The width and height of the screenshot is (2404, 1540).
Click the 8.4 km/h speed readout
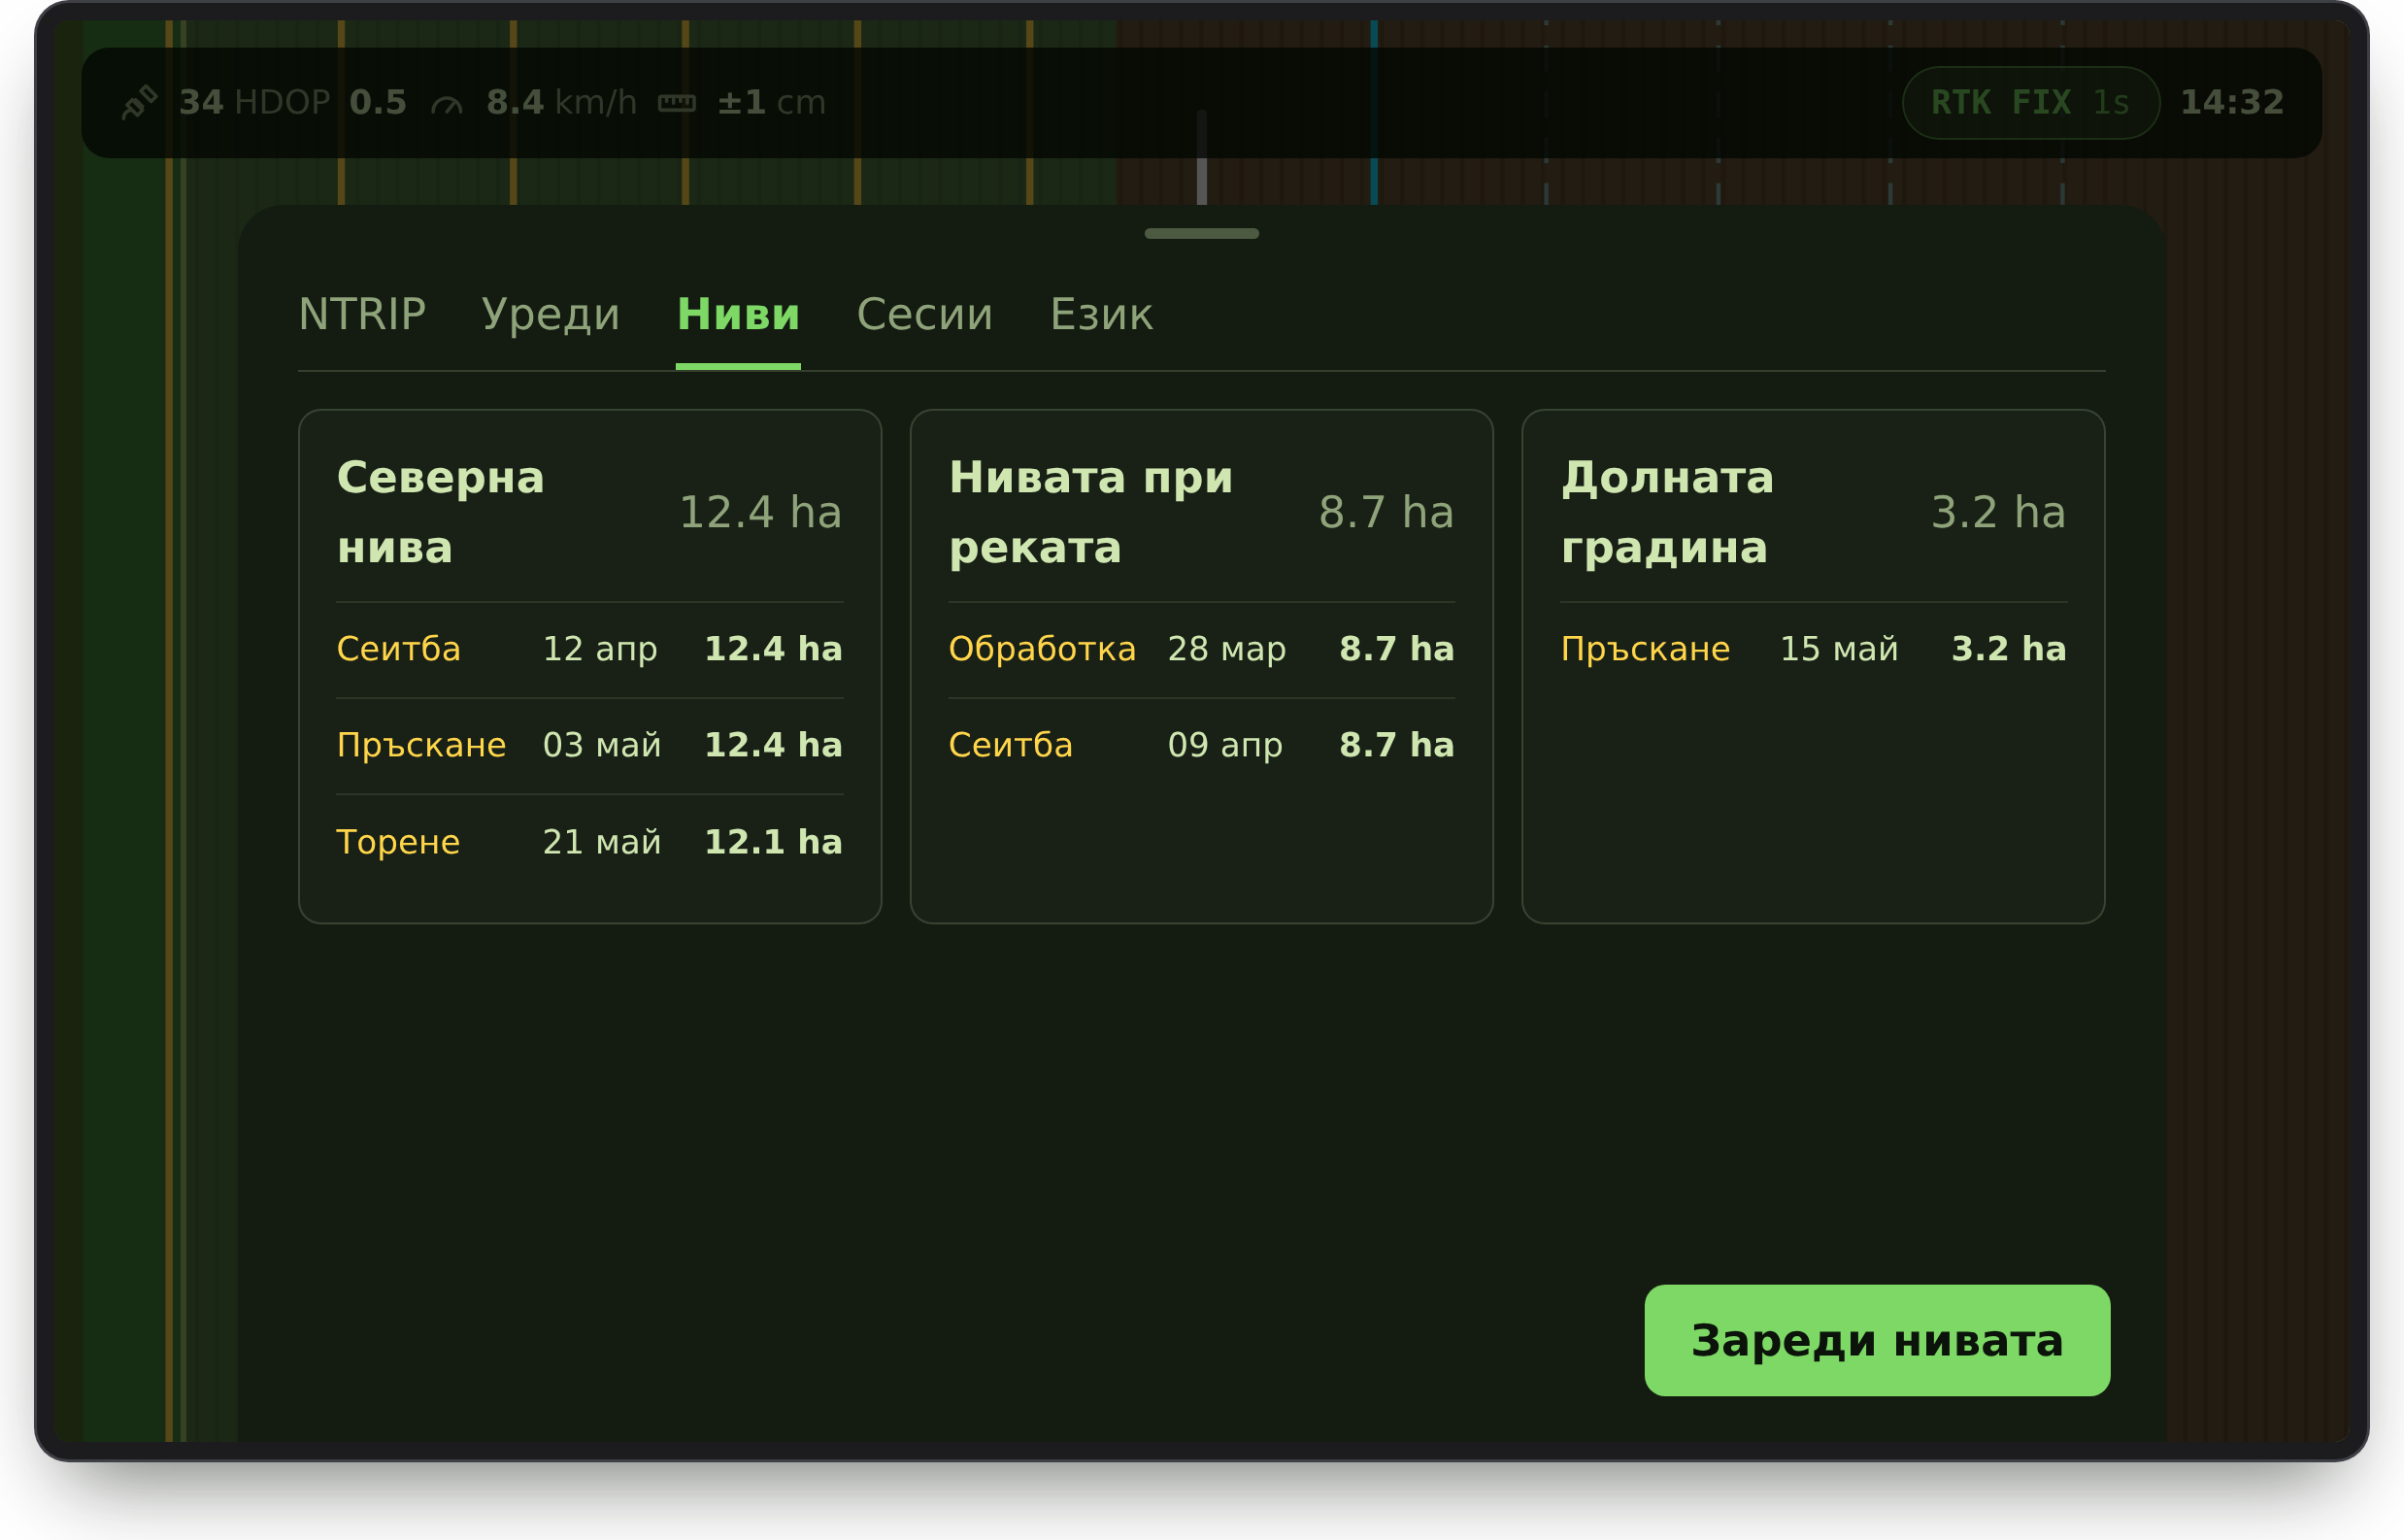(x=561, y=102)
